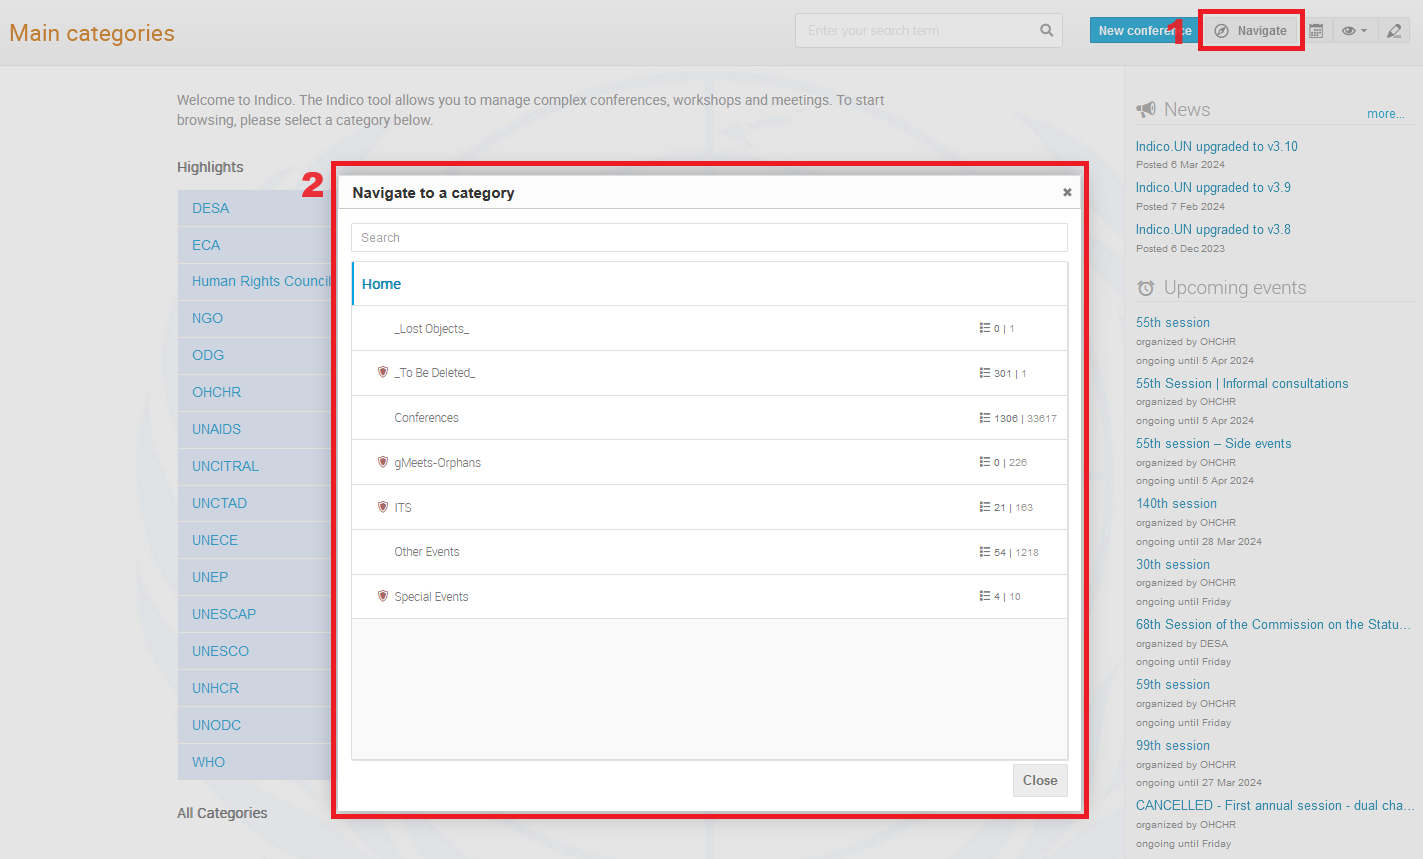This screenshot has height=859, width=1423.
Task: Open the UNHCR highlight category
Action: click(x=215, y=688)
